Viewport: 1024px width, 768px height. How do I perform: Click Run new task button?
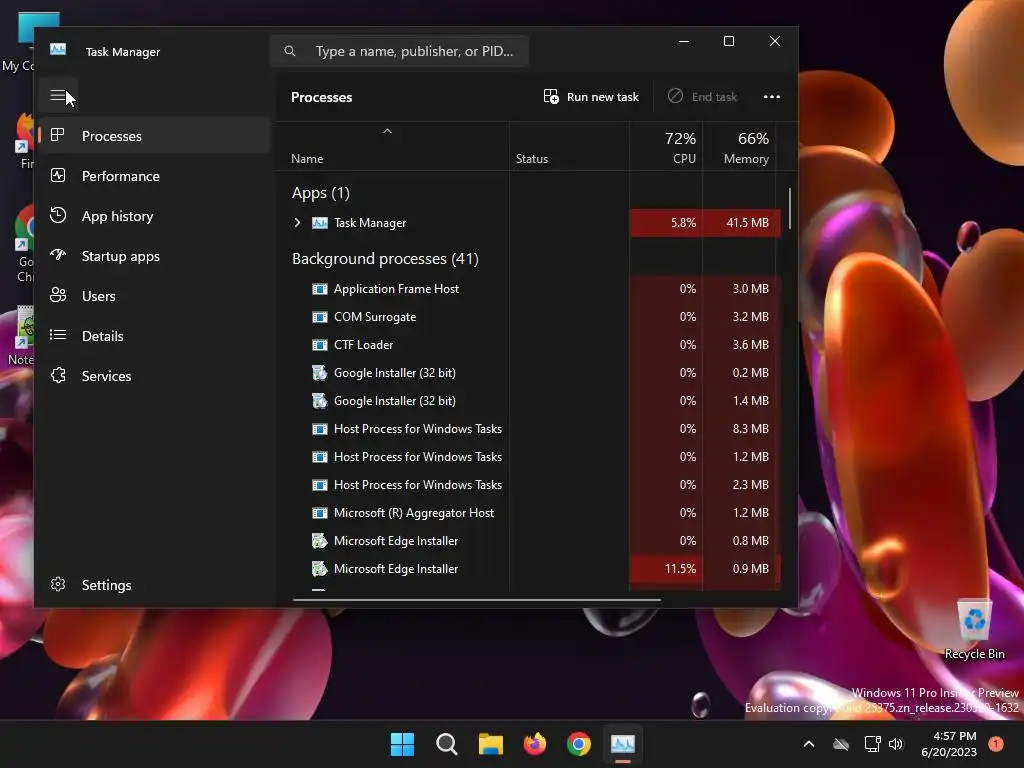coord(591,97)
